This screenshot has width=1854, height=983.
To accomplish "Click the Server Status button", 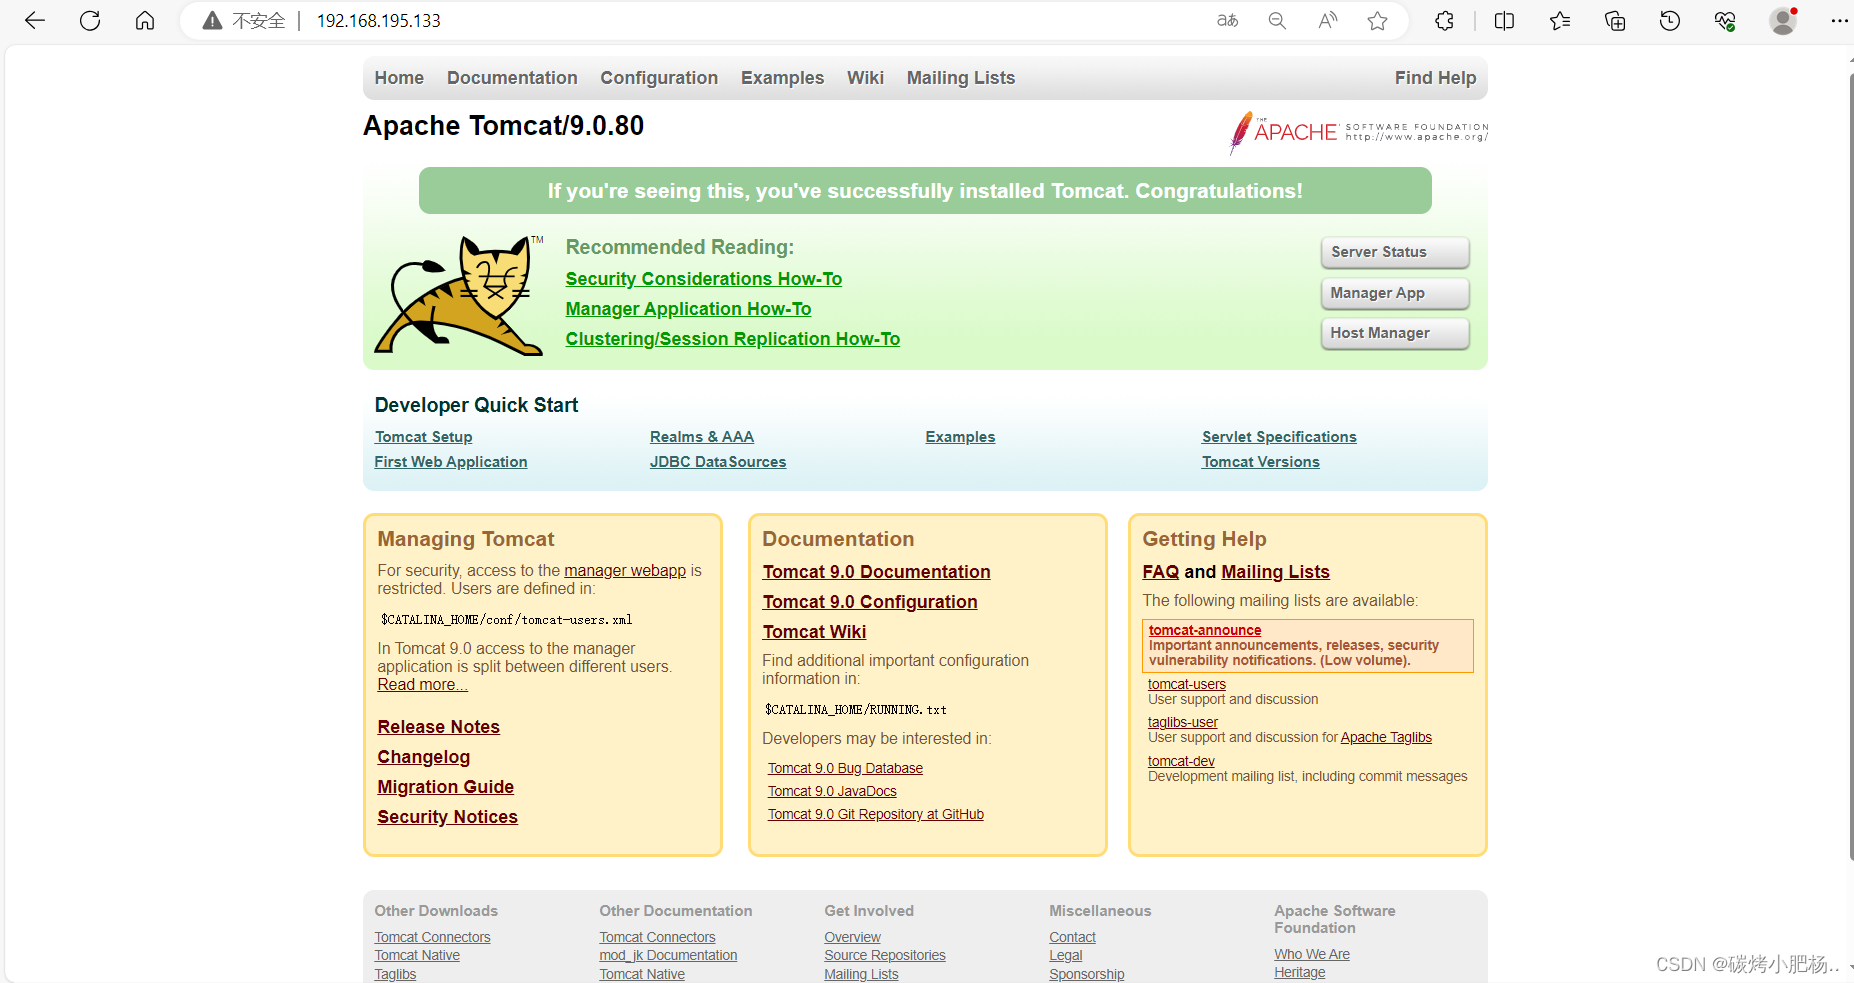I will coord(1395,252).
